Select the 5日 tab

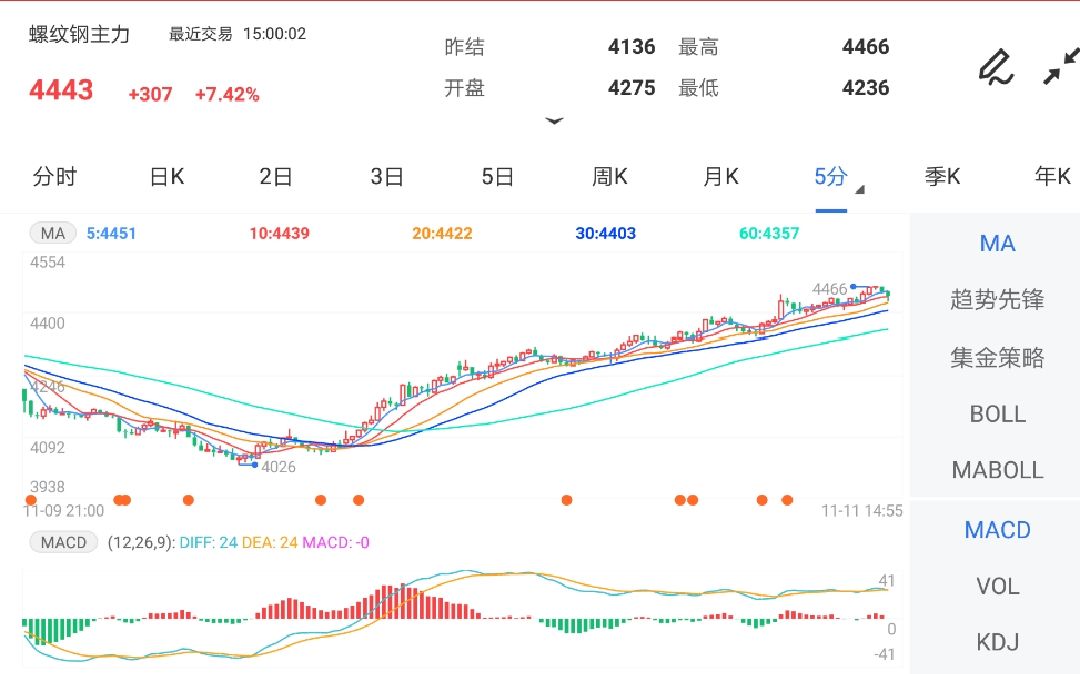[497, 177]
